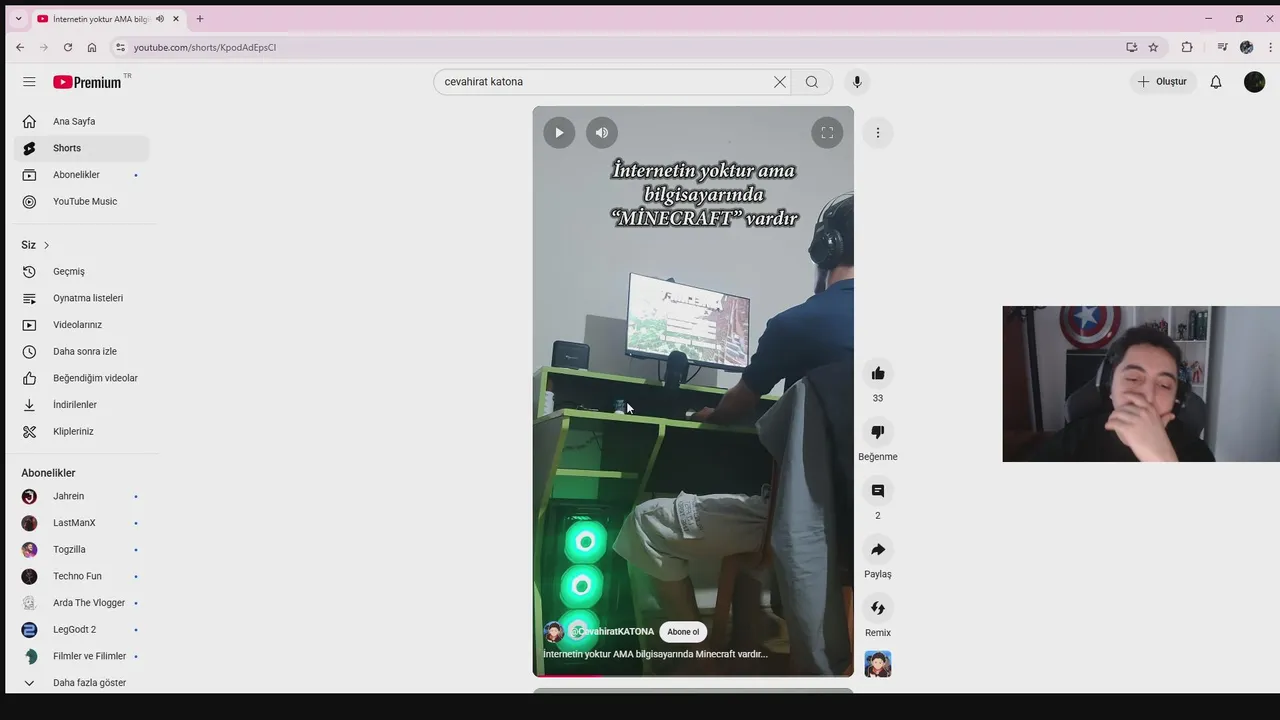
Task: Open İndirilenler downloads
Action: (82, 405)
